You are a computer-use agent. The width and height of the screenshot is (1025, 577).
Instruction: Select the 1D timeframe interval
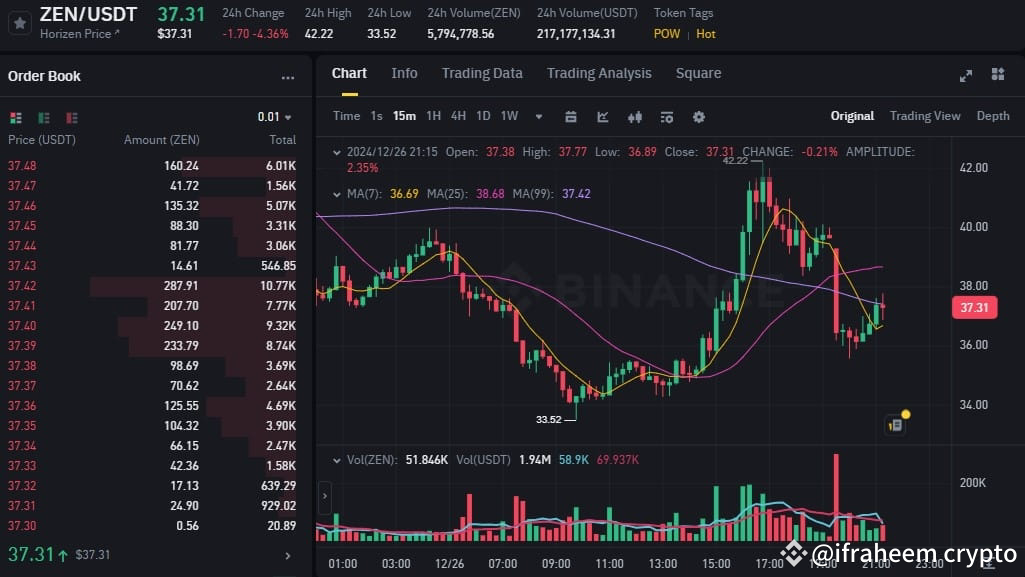pyautogui.click(x=483, y=116)
